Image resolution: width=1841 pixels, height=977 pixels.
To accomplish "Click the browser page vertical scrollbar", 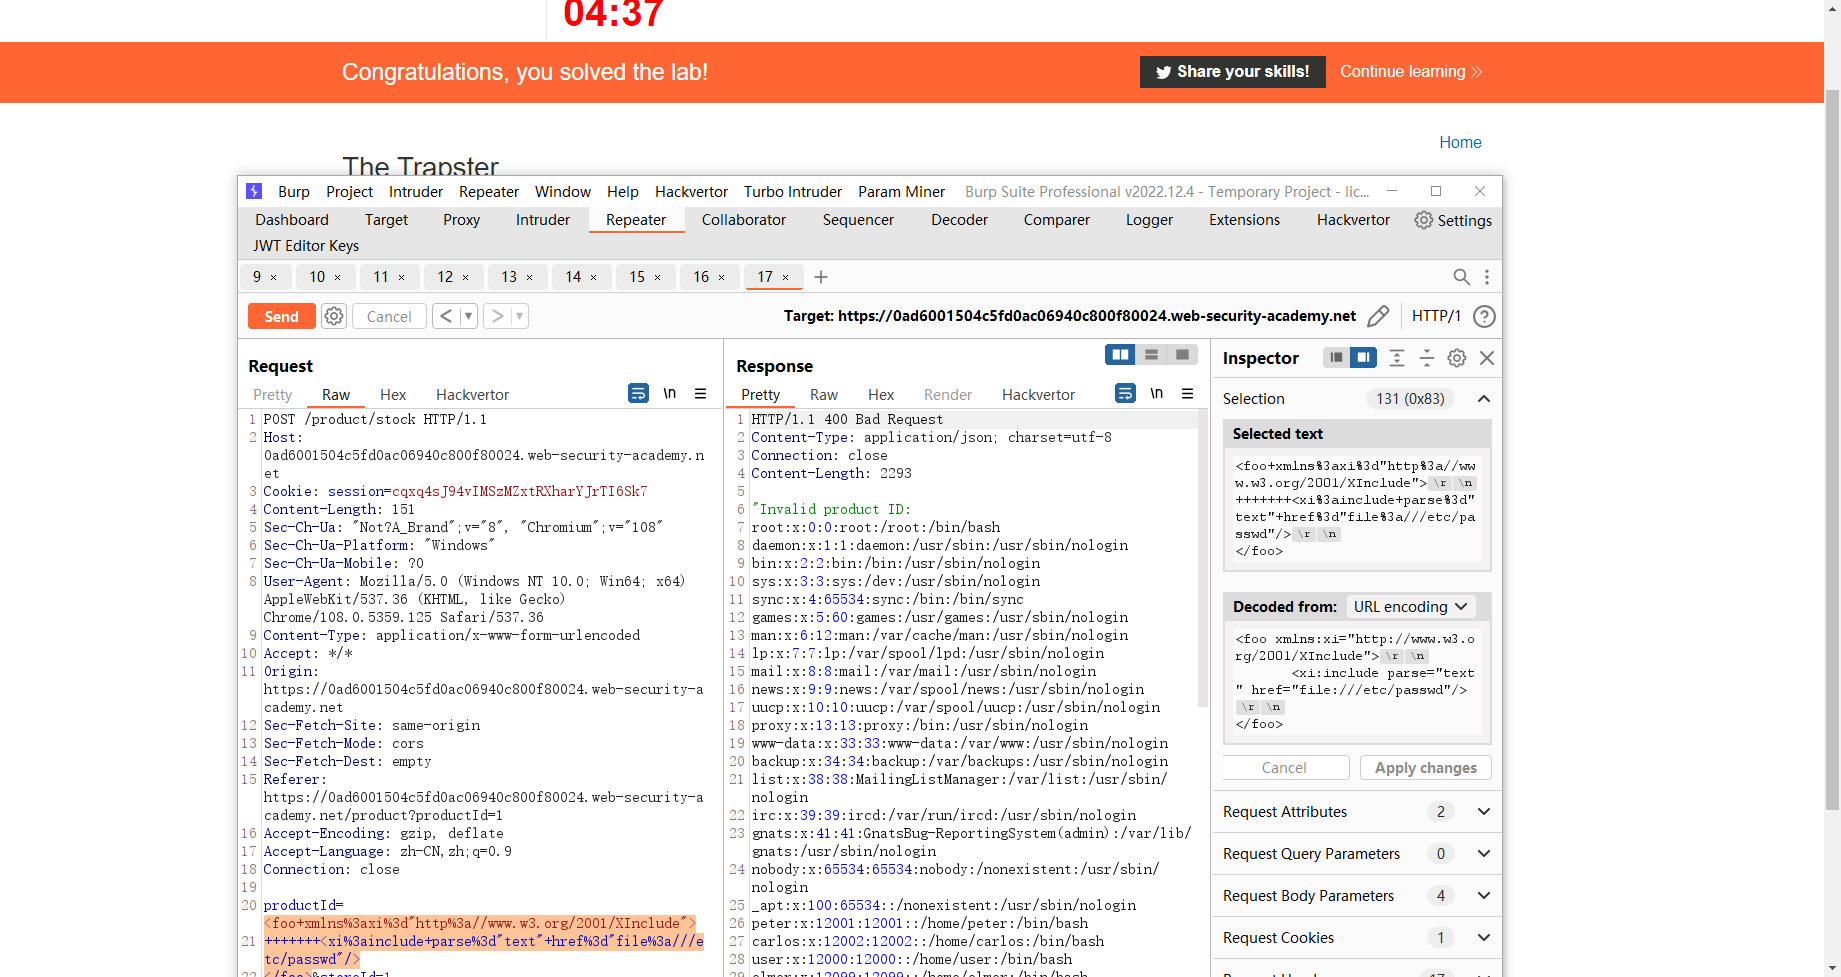I will [1832, 450].
